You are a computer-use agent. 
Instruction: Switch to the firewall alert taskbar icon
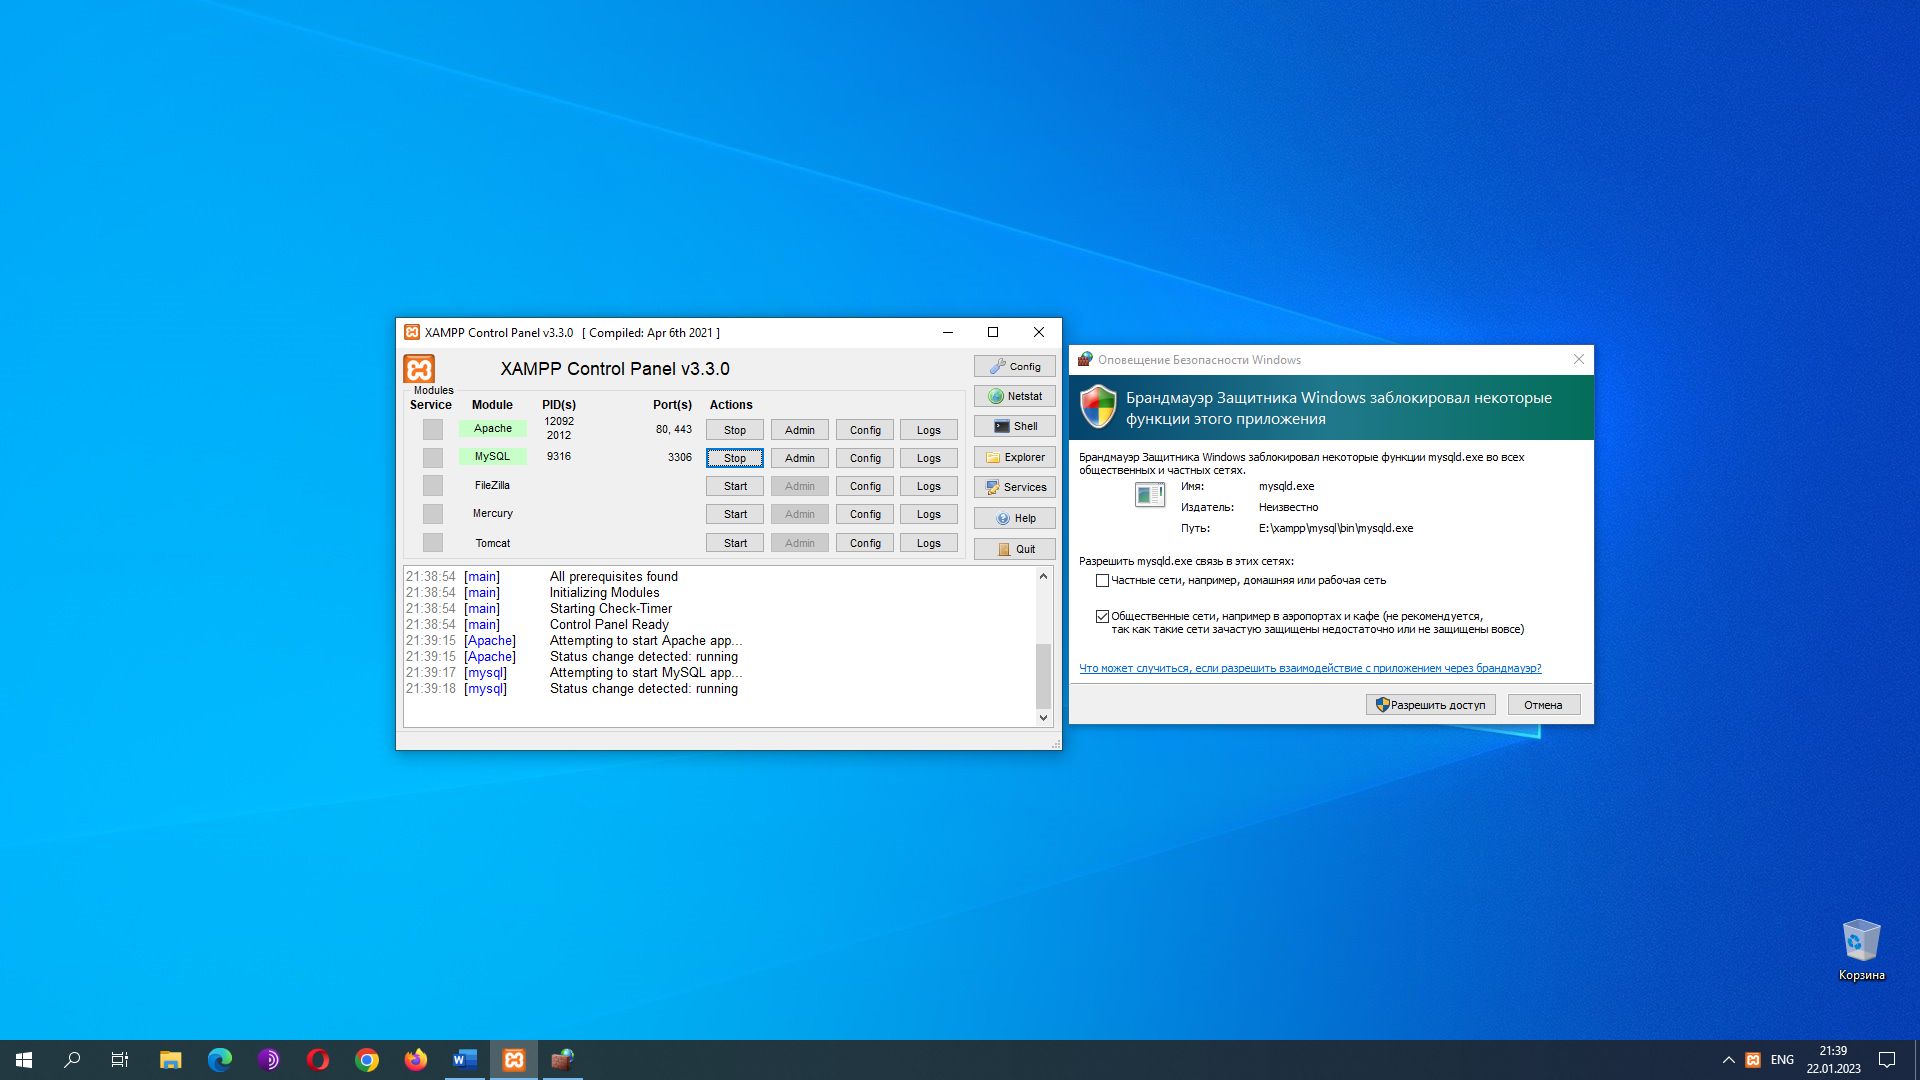pos(563,1060)
